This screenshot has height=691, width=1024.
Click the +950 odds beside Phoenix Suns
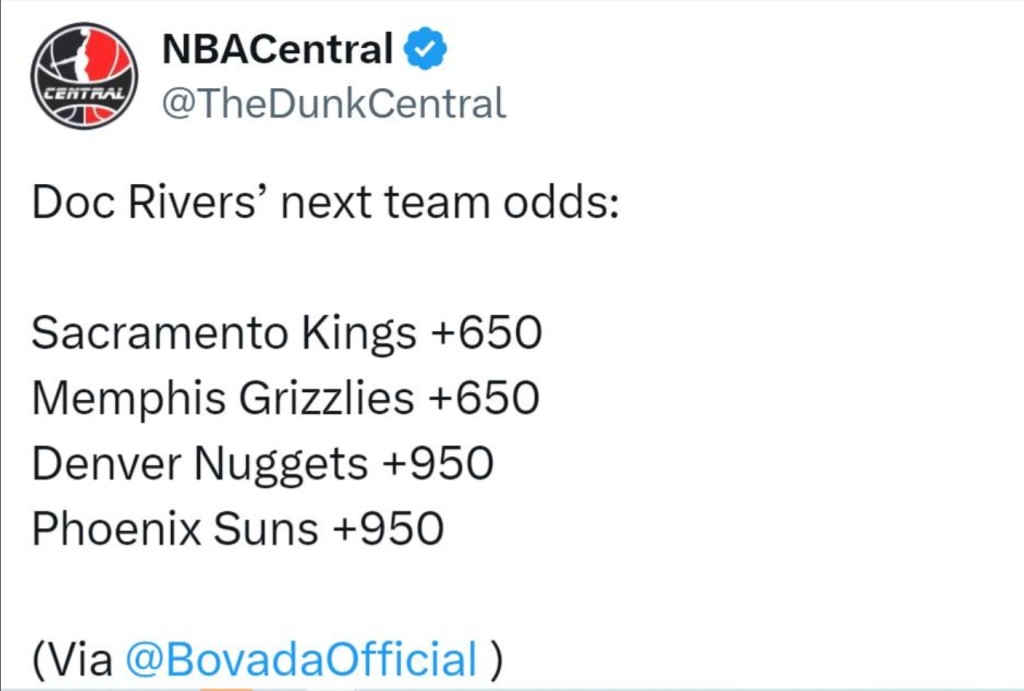[x=388, y=528]
